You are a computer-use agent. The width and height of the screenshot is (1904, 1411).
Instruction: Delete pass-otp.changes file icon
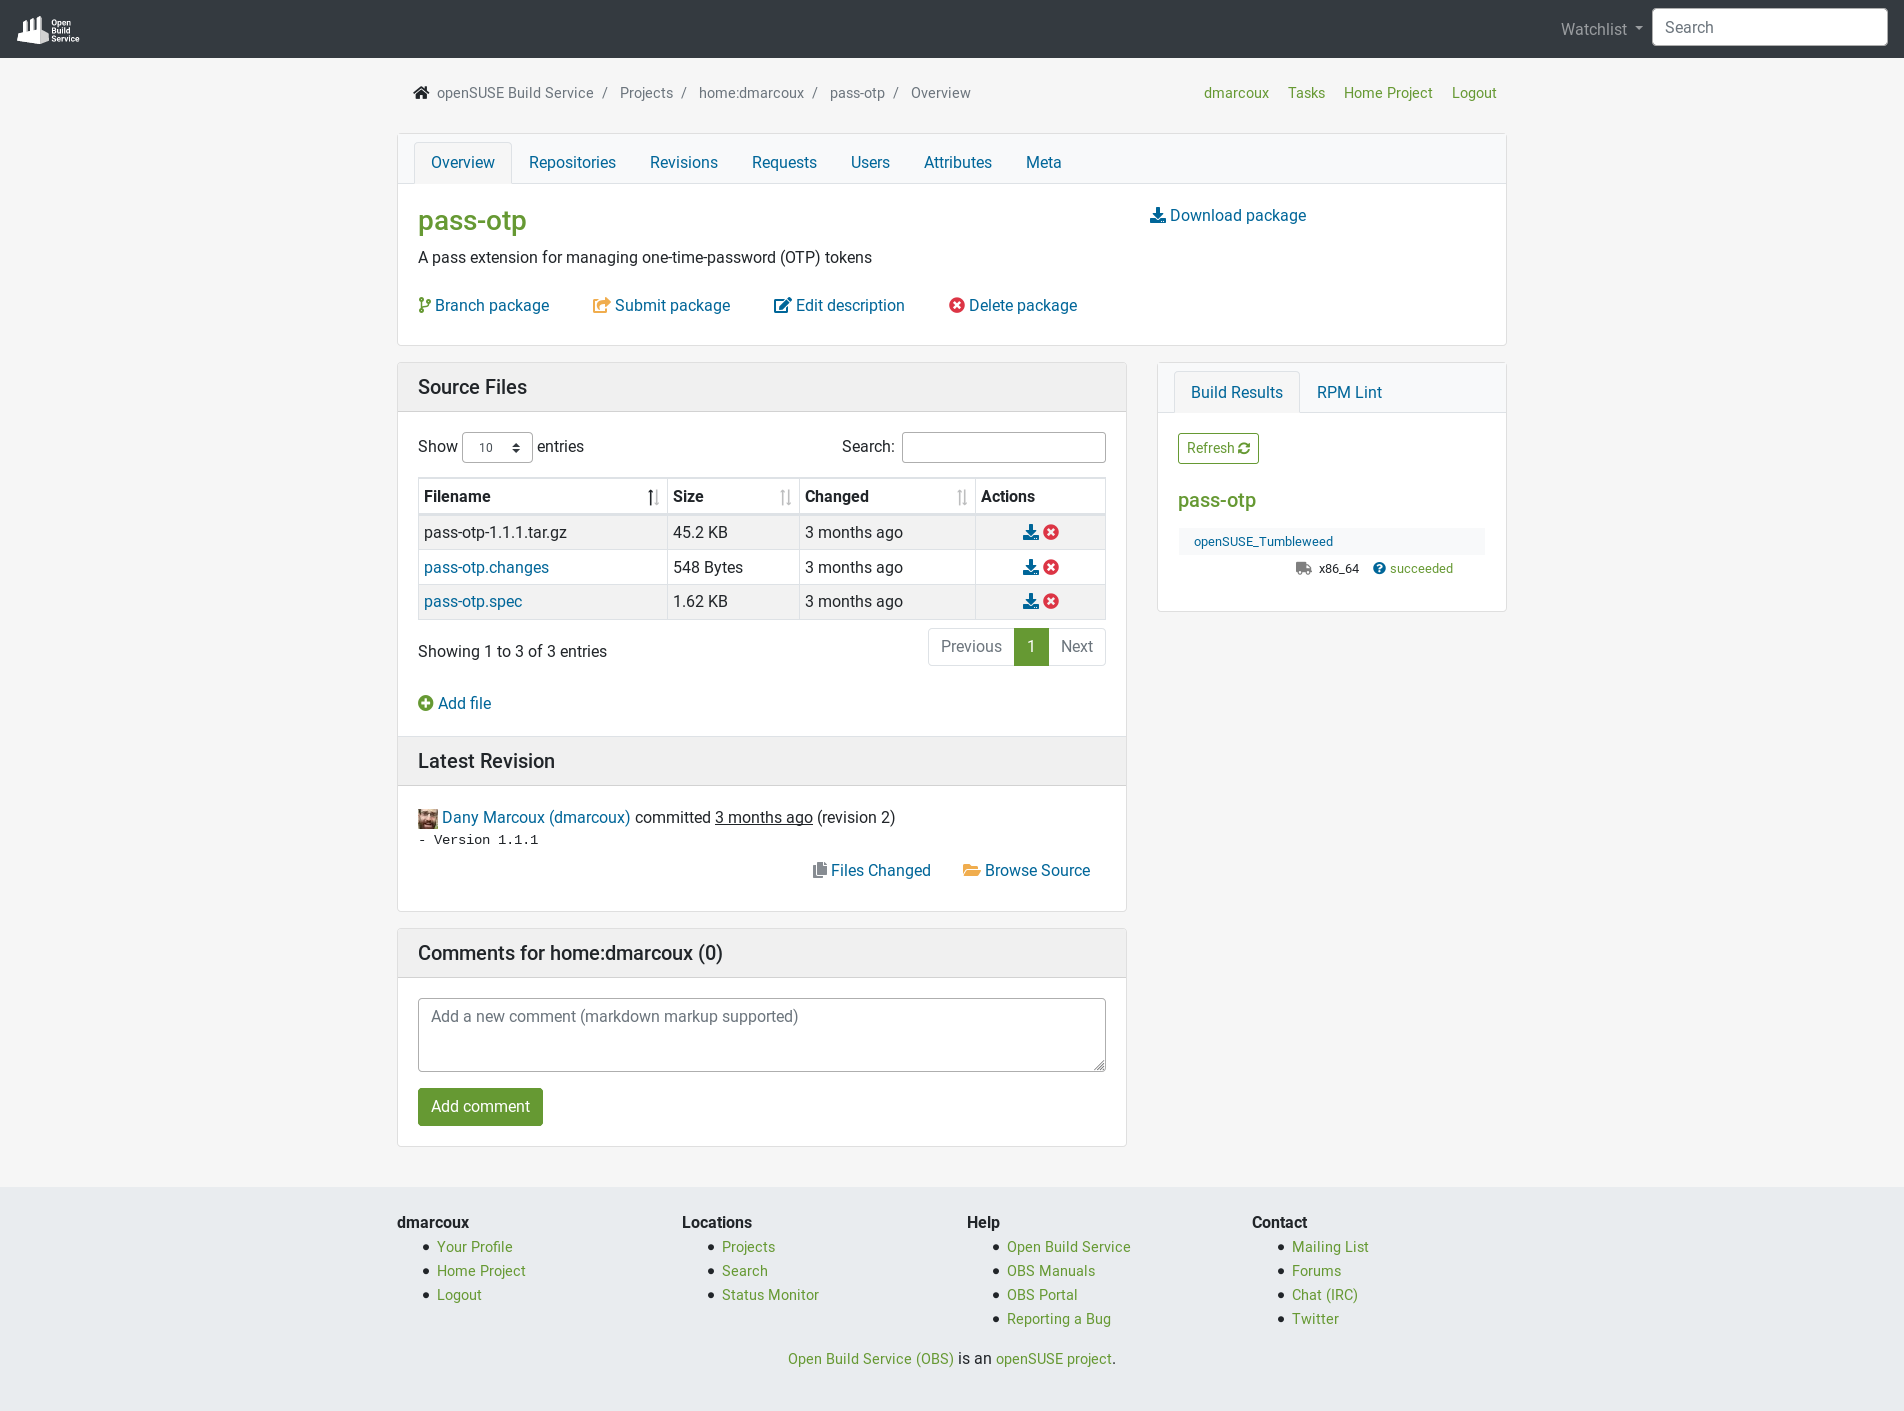tap(1051, 567)
